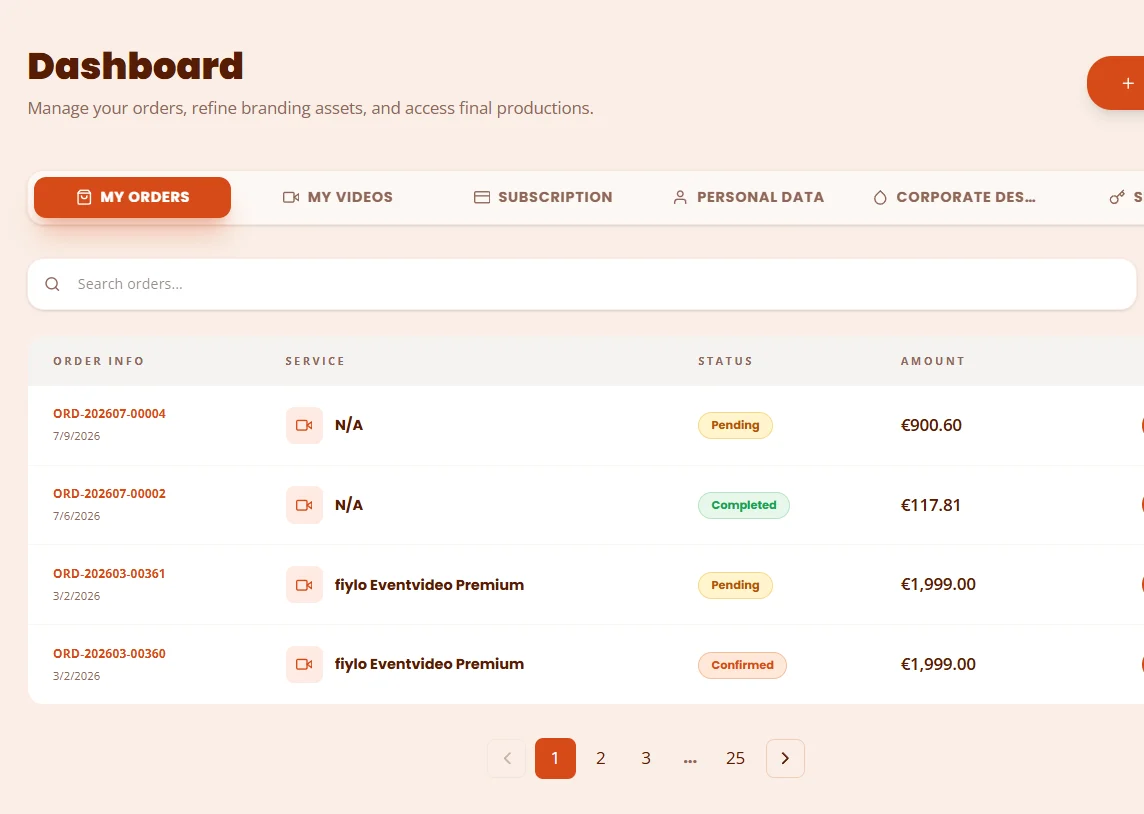Click video icon in the ORD-202607-00002 row
1144x814 pixels.
pos(304,505)
